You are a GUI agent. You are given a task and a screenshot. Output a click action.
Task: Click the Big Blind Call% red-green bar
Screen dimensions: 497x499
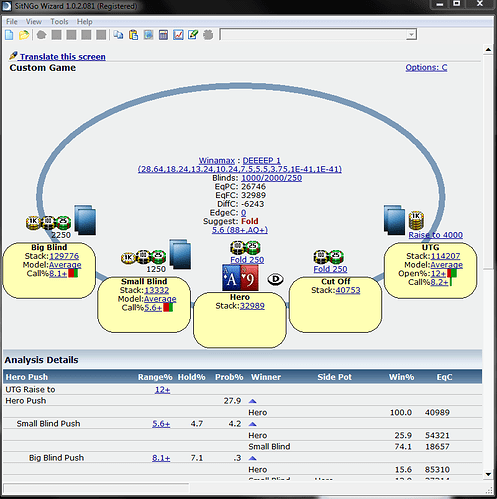[x=73, y=273]
